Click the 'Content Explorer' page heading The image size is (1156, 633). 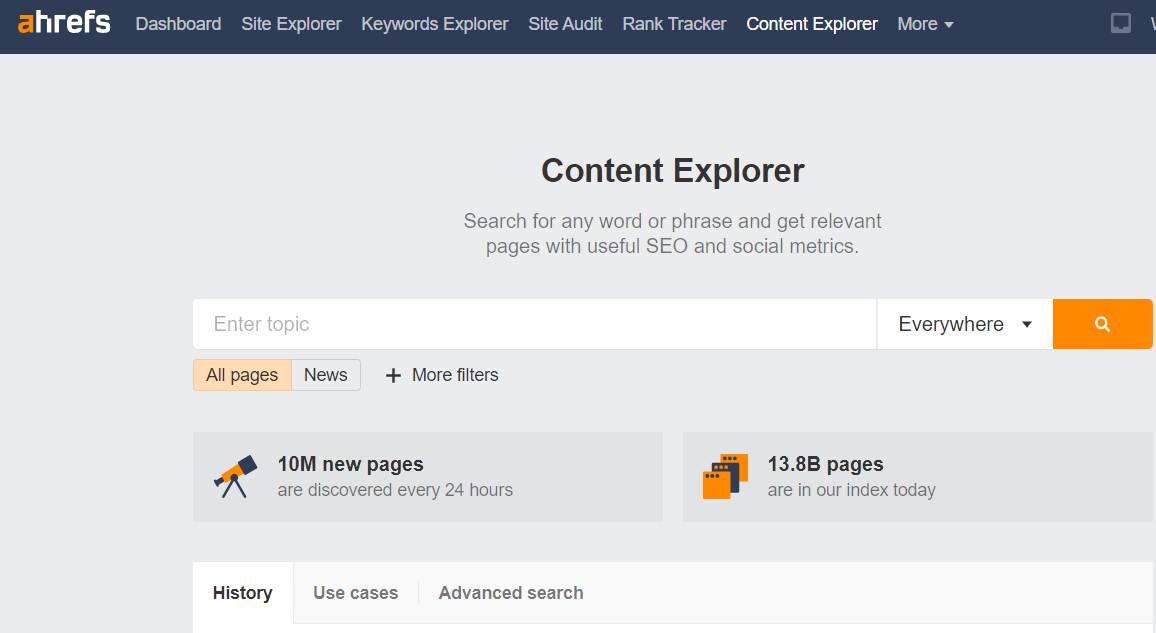tap(672, 171)
